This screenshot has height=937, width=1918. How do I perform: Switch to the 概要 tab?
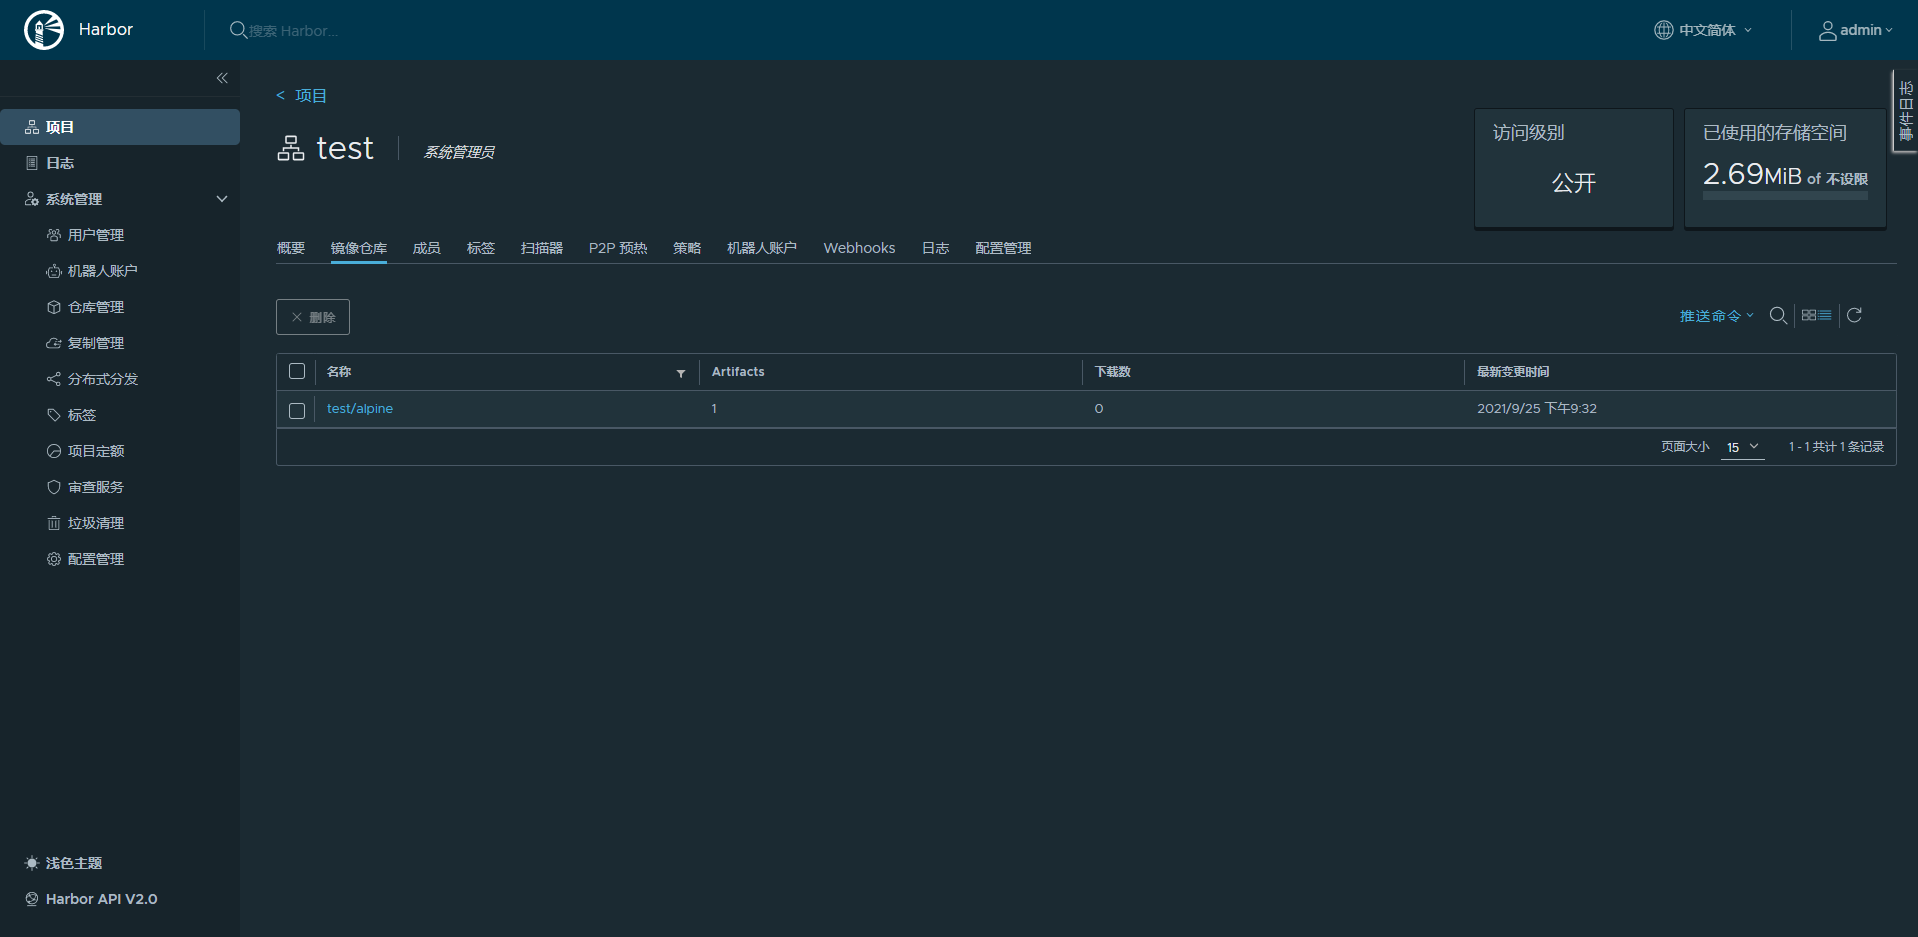[x=291, y=248]
